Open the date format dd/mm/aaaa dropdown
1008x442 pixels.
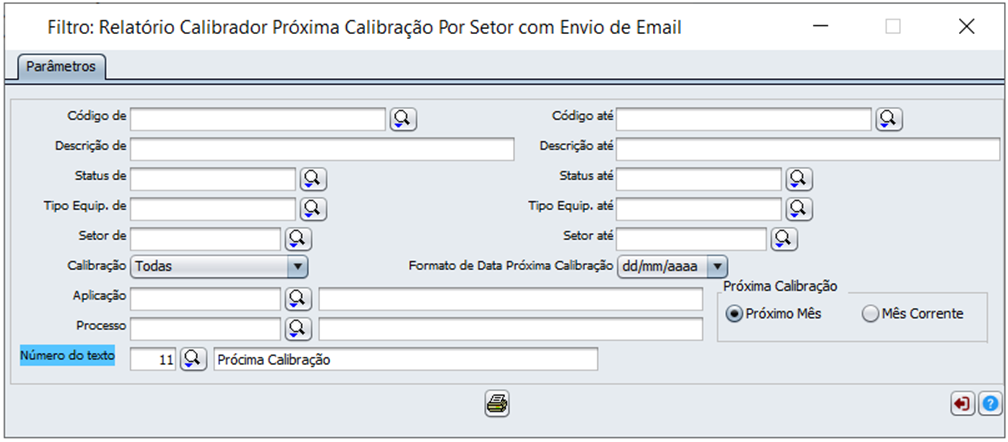tap(717, 267)
